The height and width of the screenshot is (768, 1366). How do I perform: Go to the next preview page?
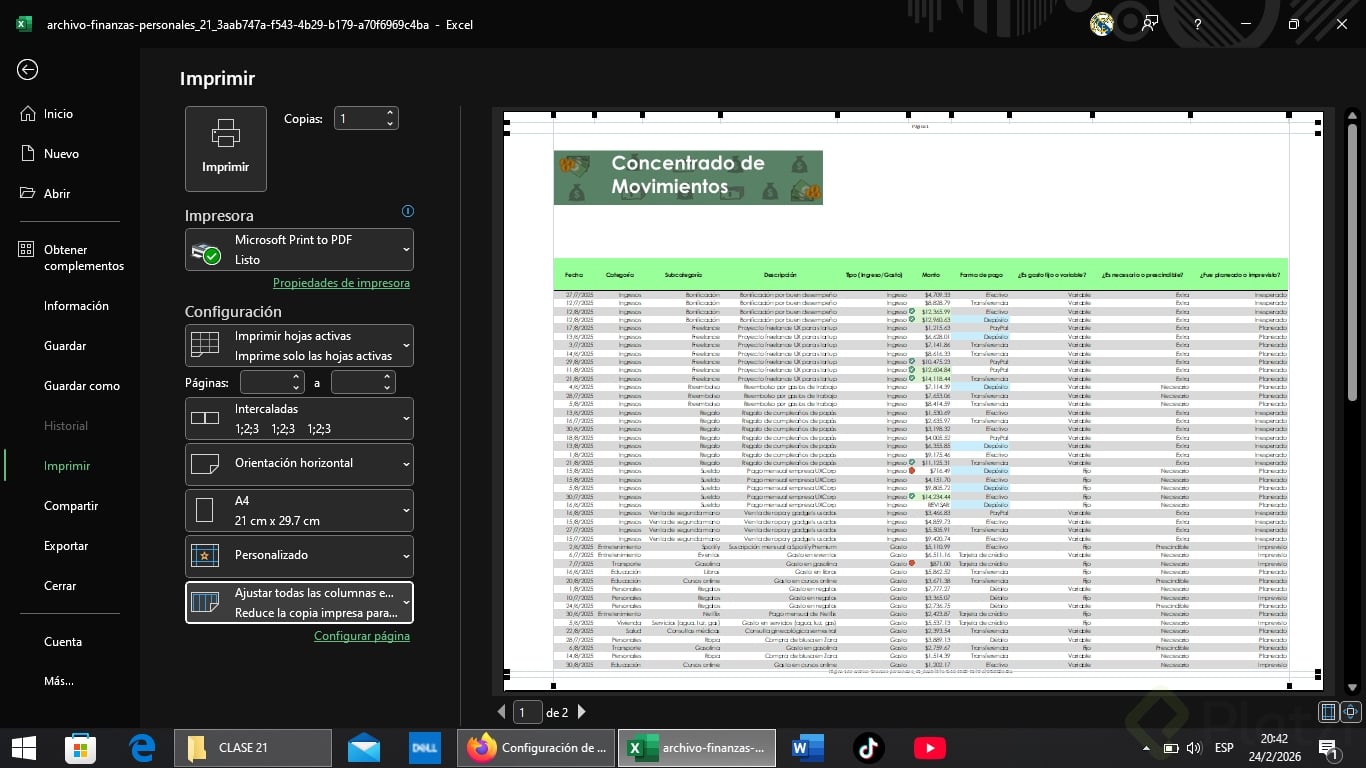pos(581,712)
